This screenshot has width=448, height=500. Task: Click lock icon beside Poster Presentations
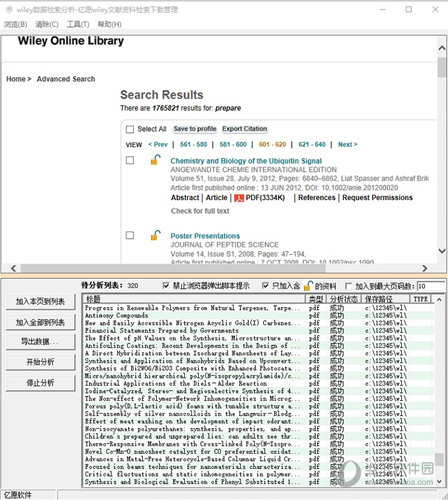(x=155, y=235)
